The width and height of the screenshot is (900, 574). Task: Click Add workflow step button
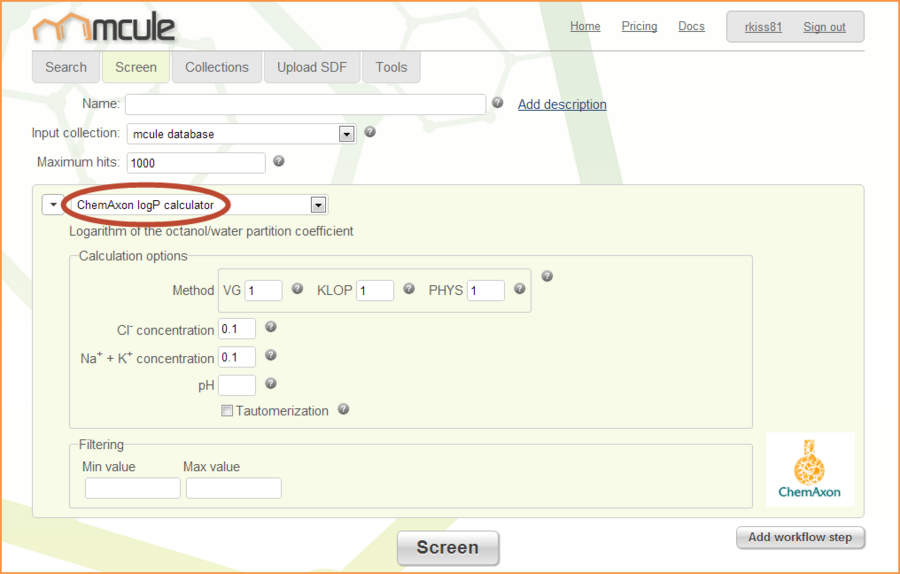(800, 537)
